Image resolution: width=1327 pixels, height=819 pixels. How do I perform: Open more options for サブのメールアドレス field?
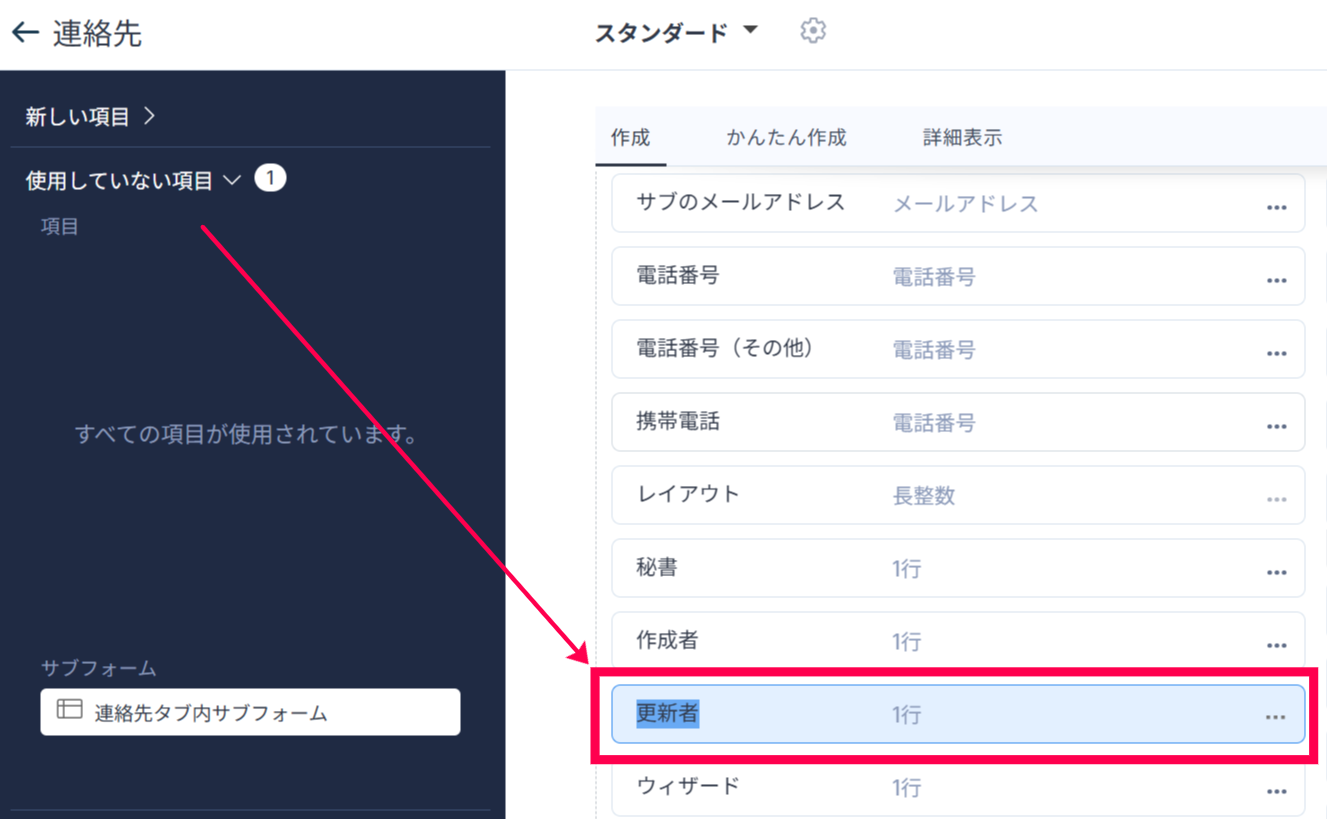pos(1276,207)
